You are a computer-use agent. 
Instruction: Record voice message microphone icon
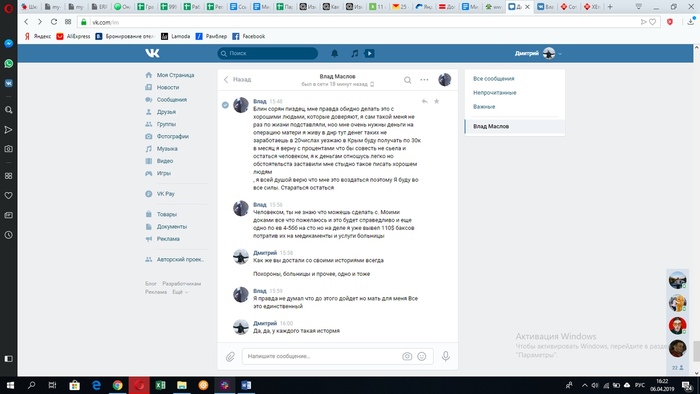446,356
